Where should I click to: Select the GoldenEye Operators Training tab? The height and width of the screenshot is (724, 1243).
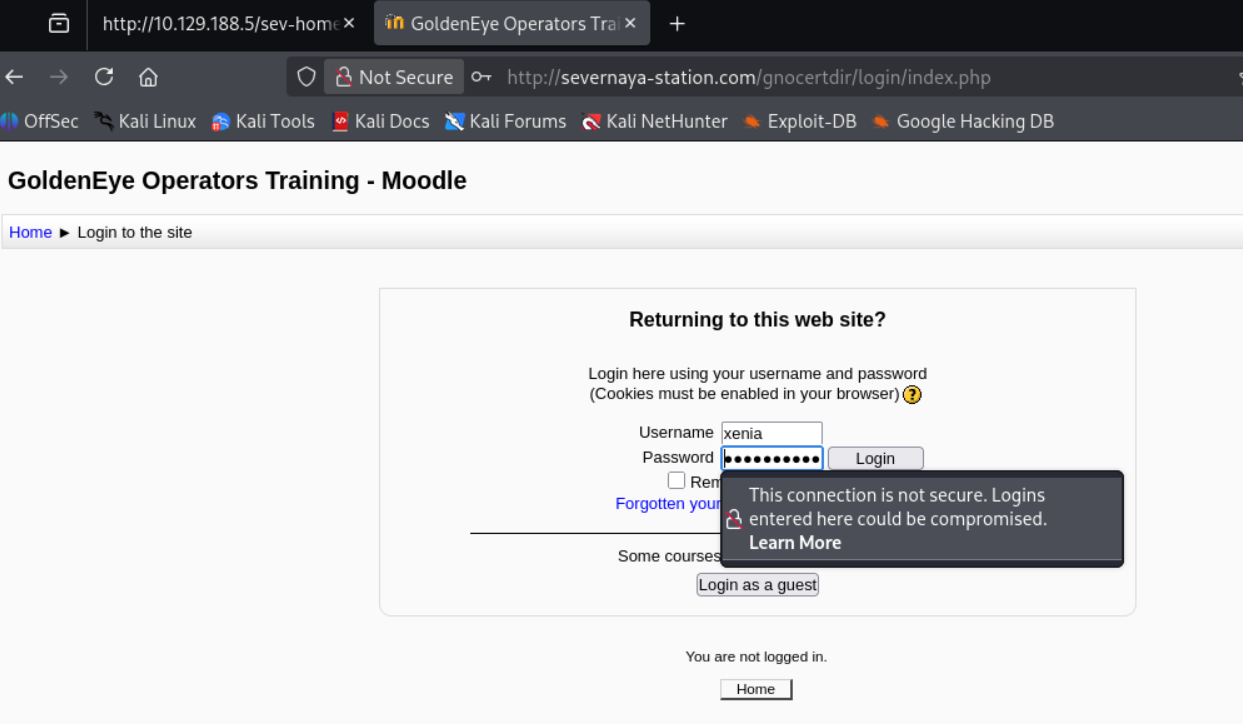pyautogui.click(x=512, y=23)
